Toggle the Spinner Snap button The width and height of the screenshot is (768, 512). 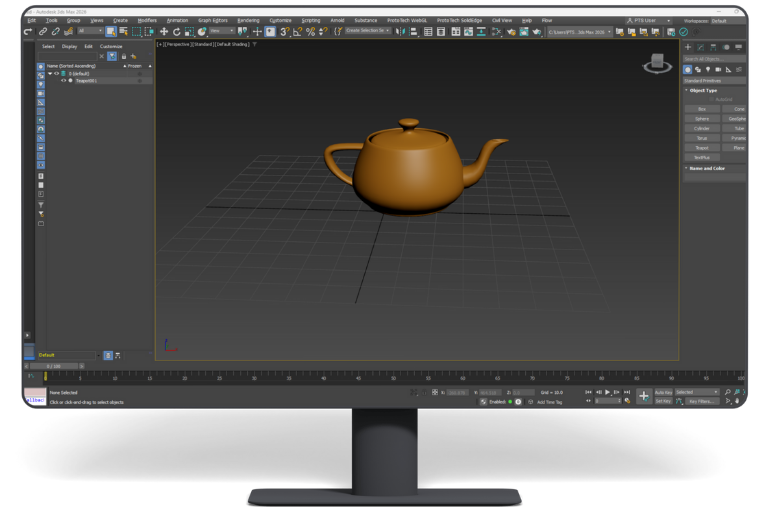[323, 32]
